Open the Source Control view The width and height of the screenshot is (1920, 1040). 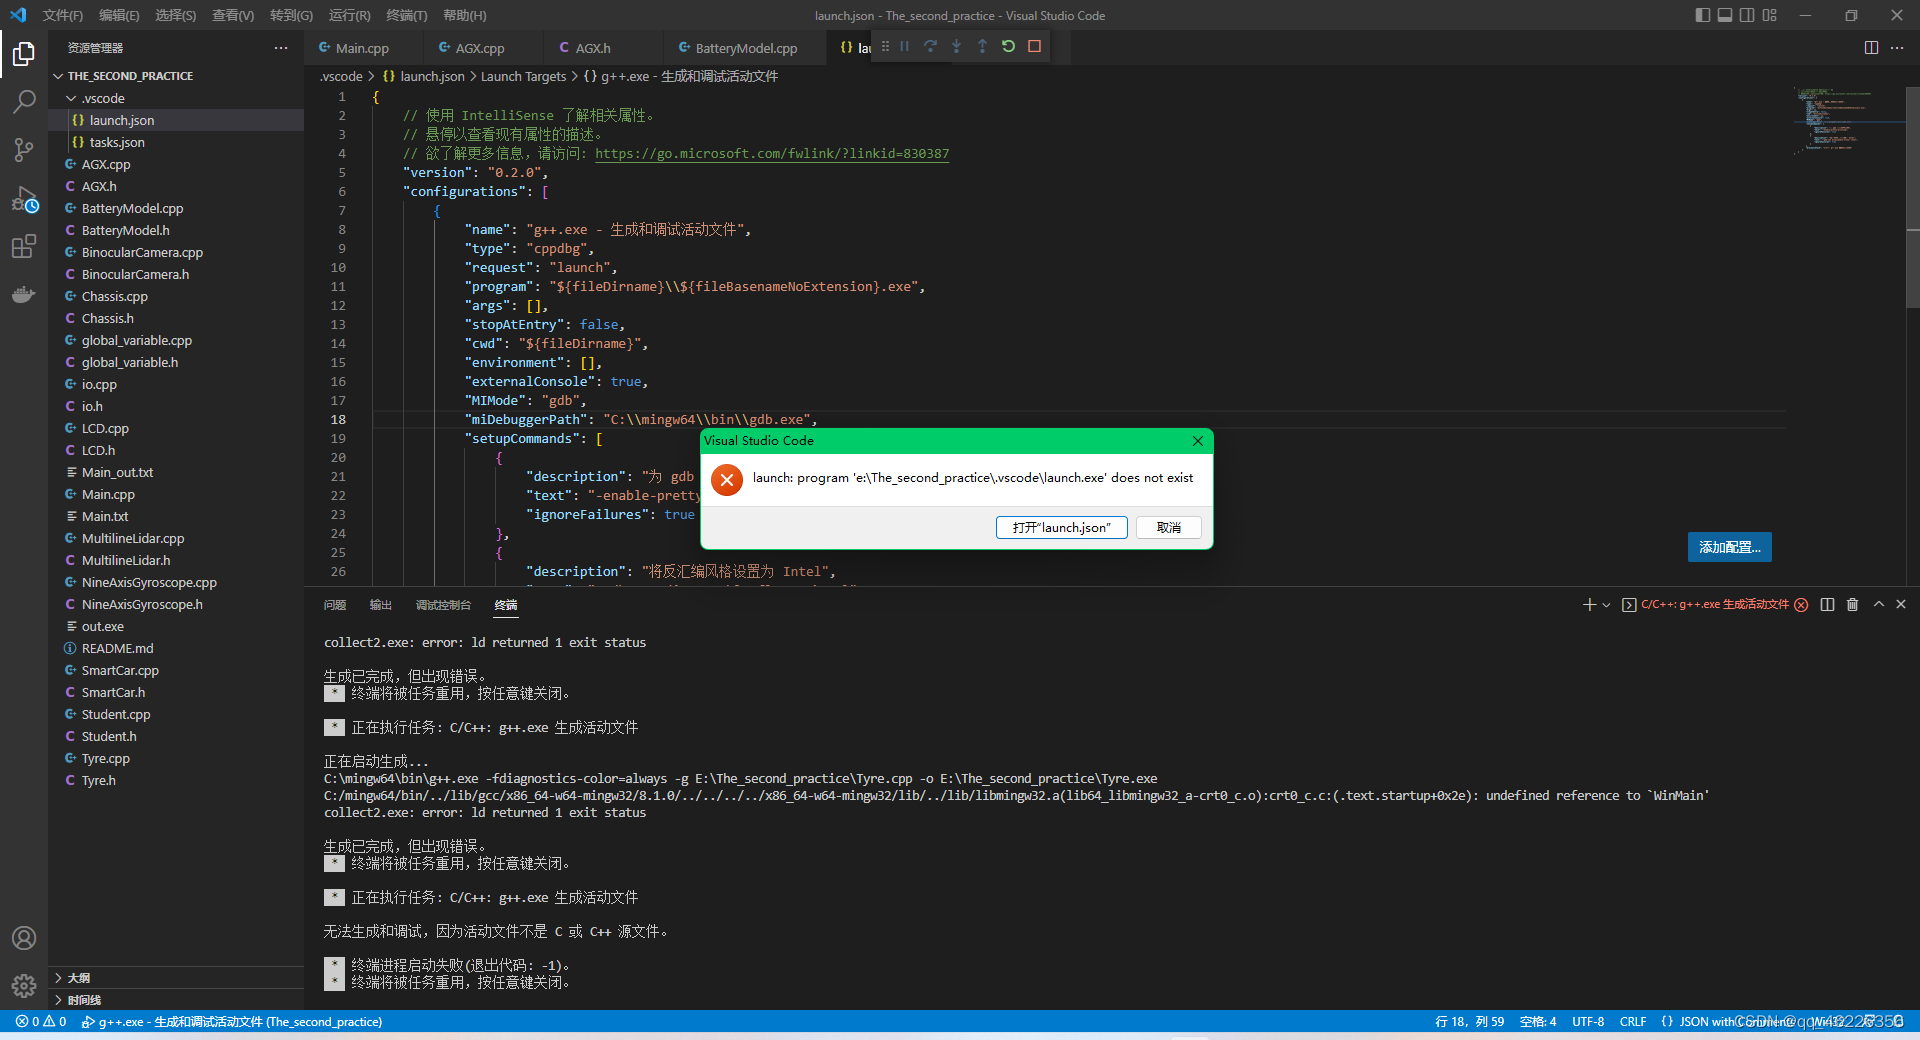[24, 150]
